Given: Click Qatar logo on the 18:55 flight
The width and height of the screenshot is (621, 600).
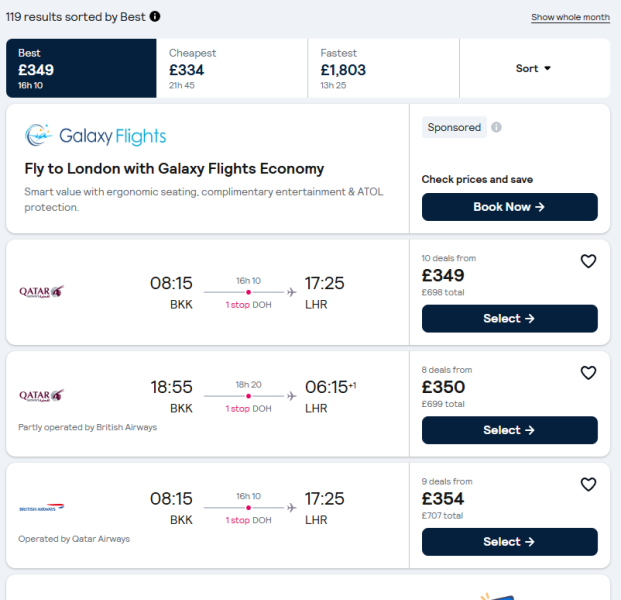Looking at the screenshot, I should [42, 395].
